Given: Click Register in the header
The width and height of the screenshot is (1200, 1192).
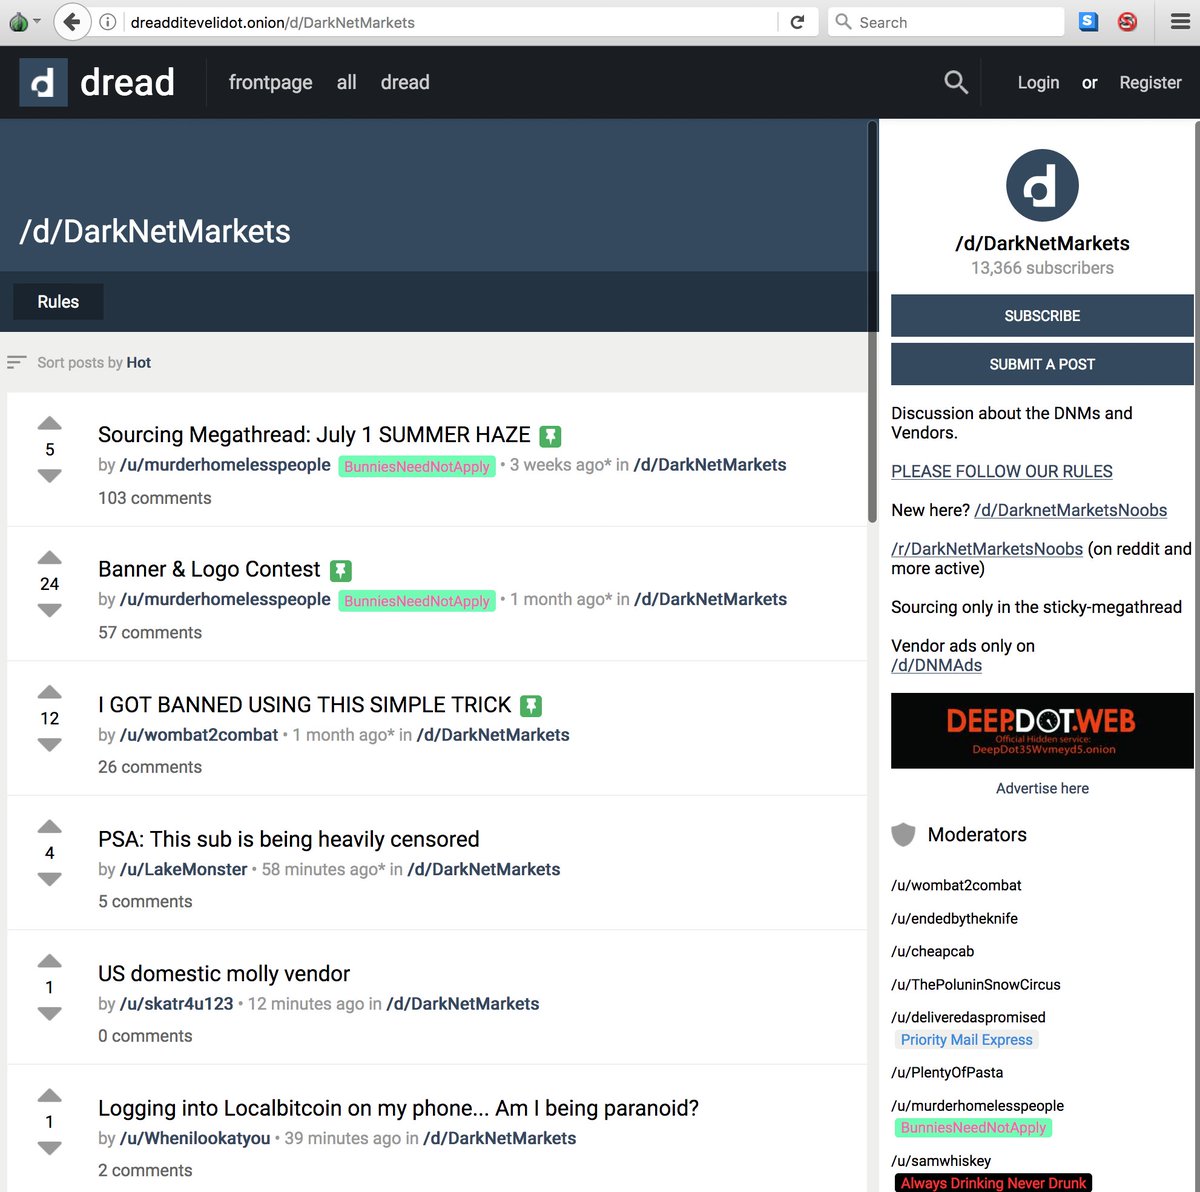Looking at the screenshot, I should pyautogui.click(x=1150, y=83).
